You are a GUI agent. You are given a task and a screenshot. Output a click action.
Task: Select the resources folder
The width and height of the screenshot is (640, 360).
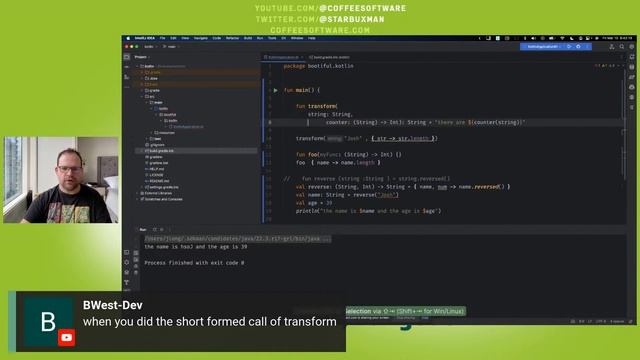[x=164, y=133]
